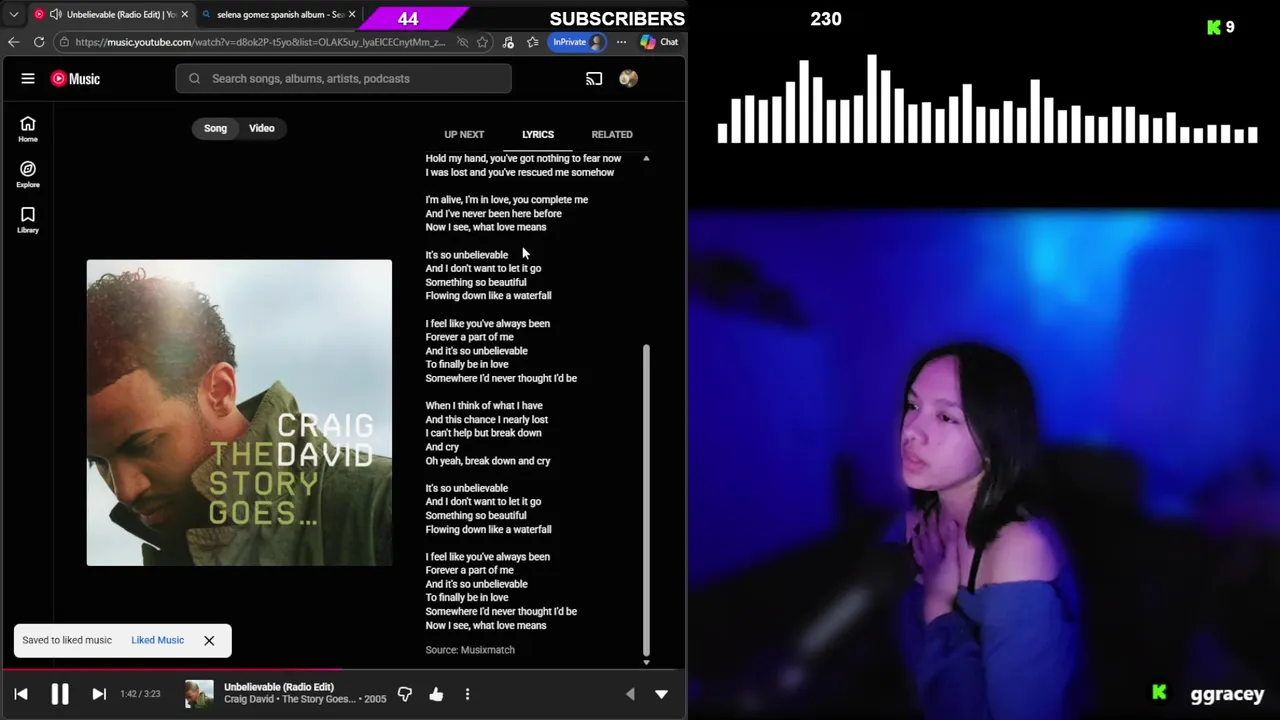Open the hamburger guide menu

tap(28, 78)
